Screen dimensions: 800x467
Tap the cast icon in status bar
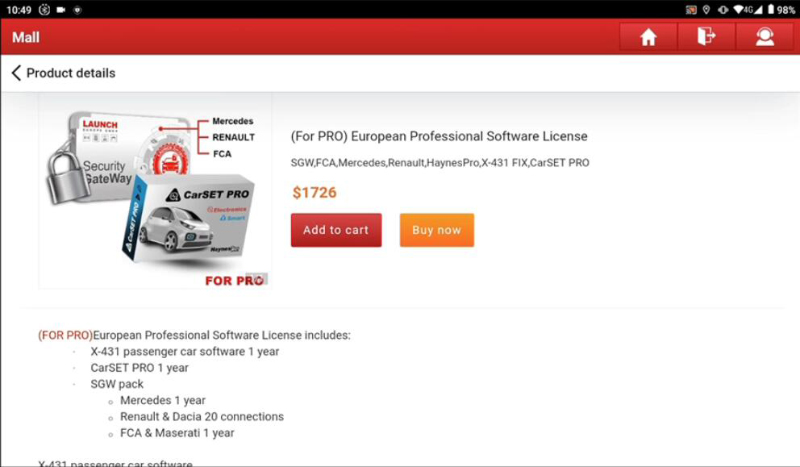pyautogui.click(x=691, y=10)
